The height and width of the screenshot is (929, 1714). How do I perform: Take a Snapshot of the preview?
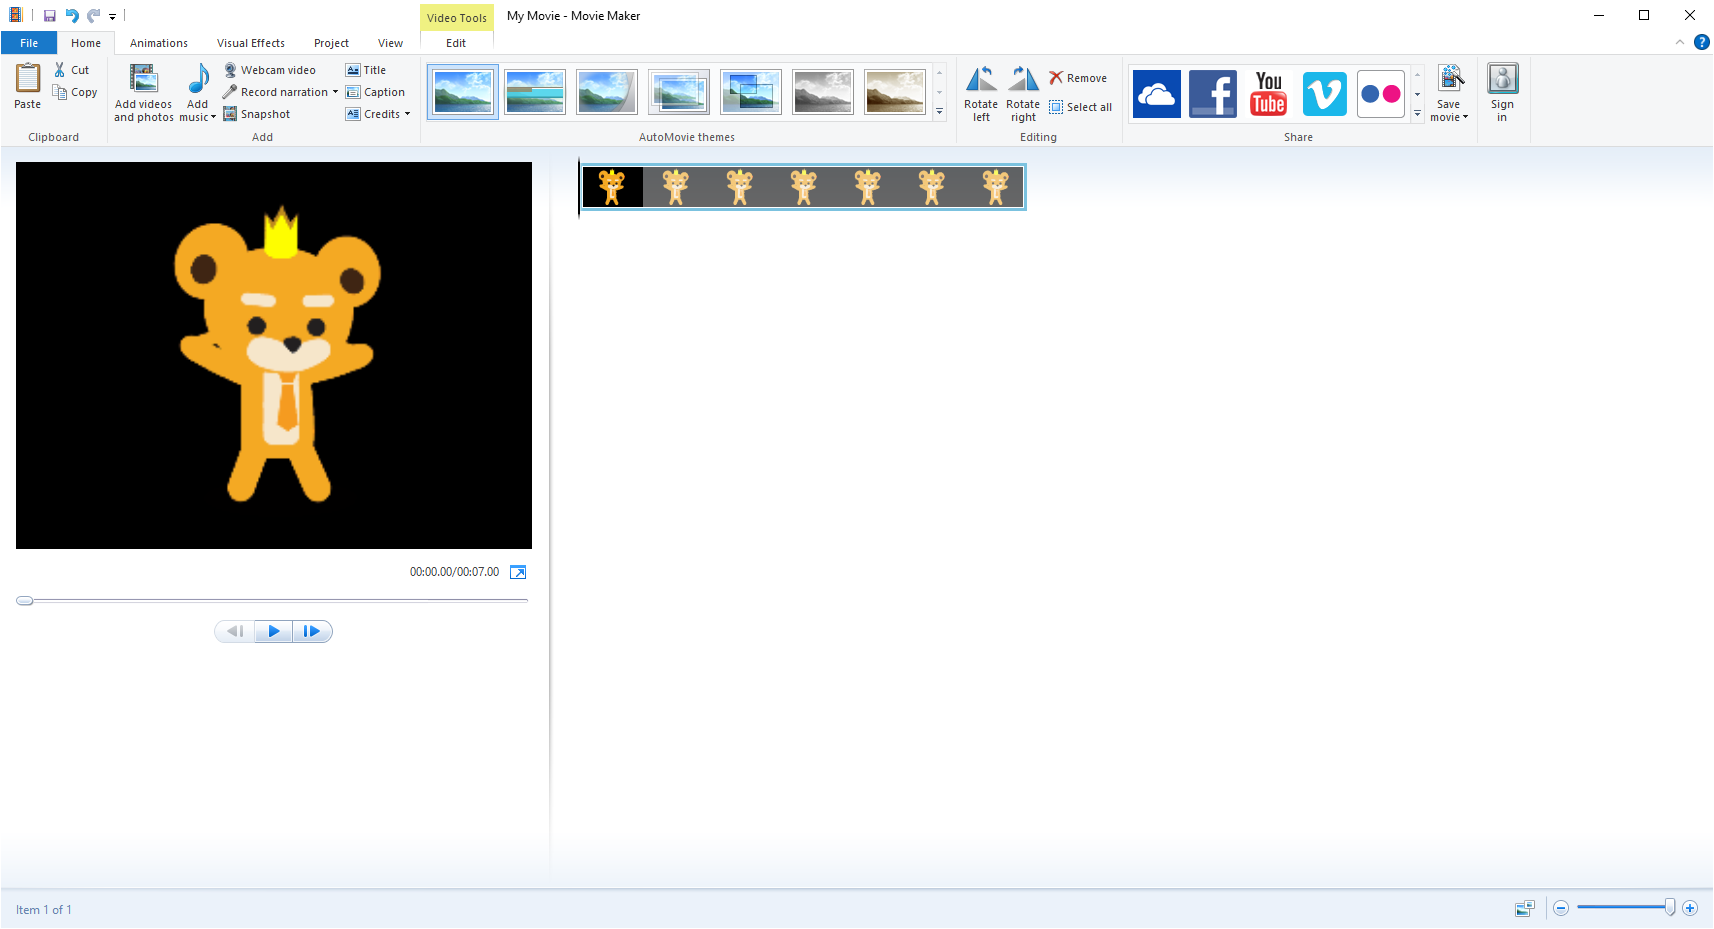(x=257, y=114)
